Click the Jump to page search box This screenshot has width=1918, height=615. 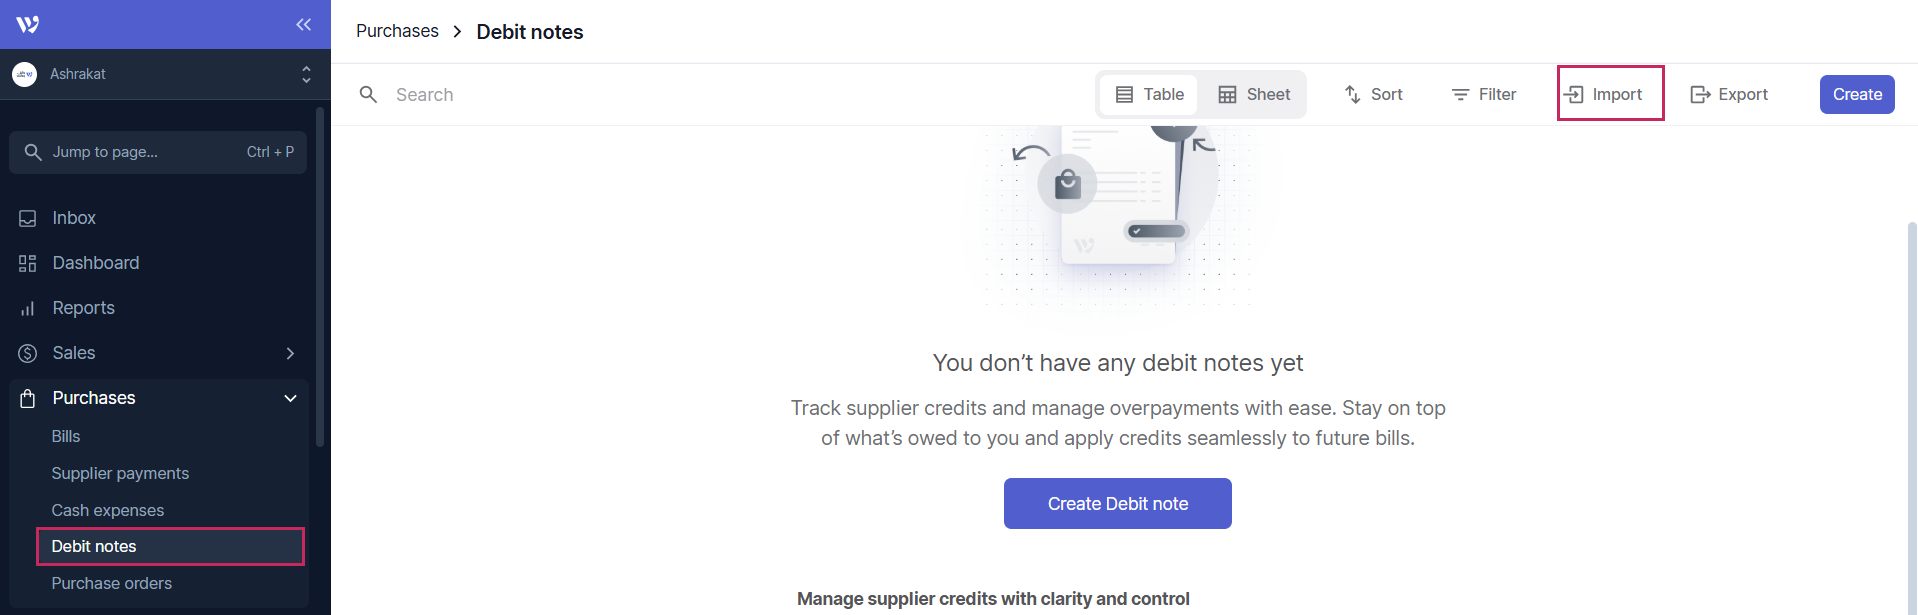tap(158, 152)
